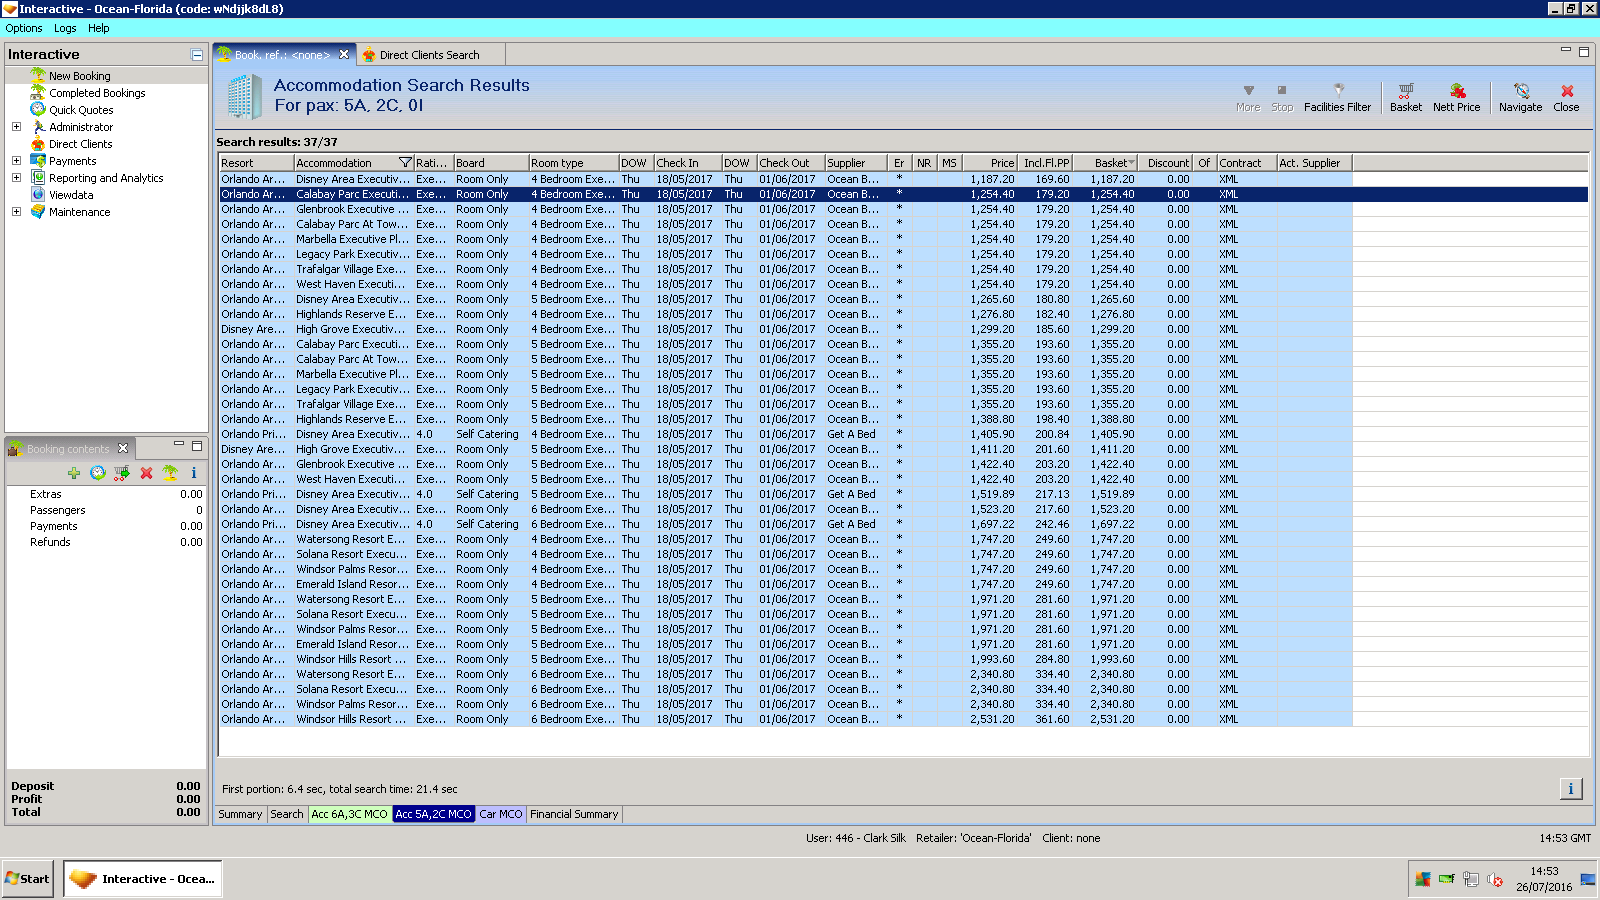
Task: Click the clock refresh icon in Booking contents
Action: coord(97,473)
